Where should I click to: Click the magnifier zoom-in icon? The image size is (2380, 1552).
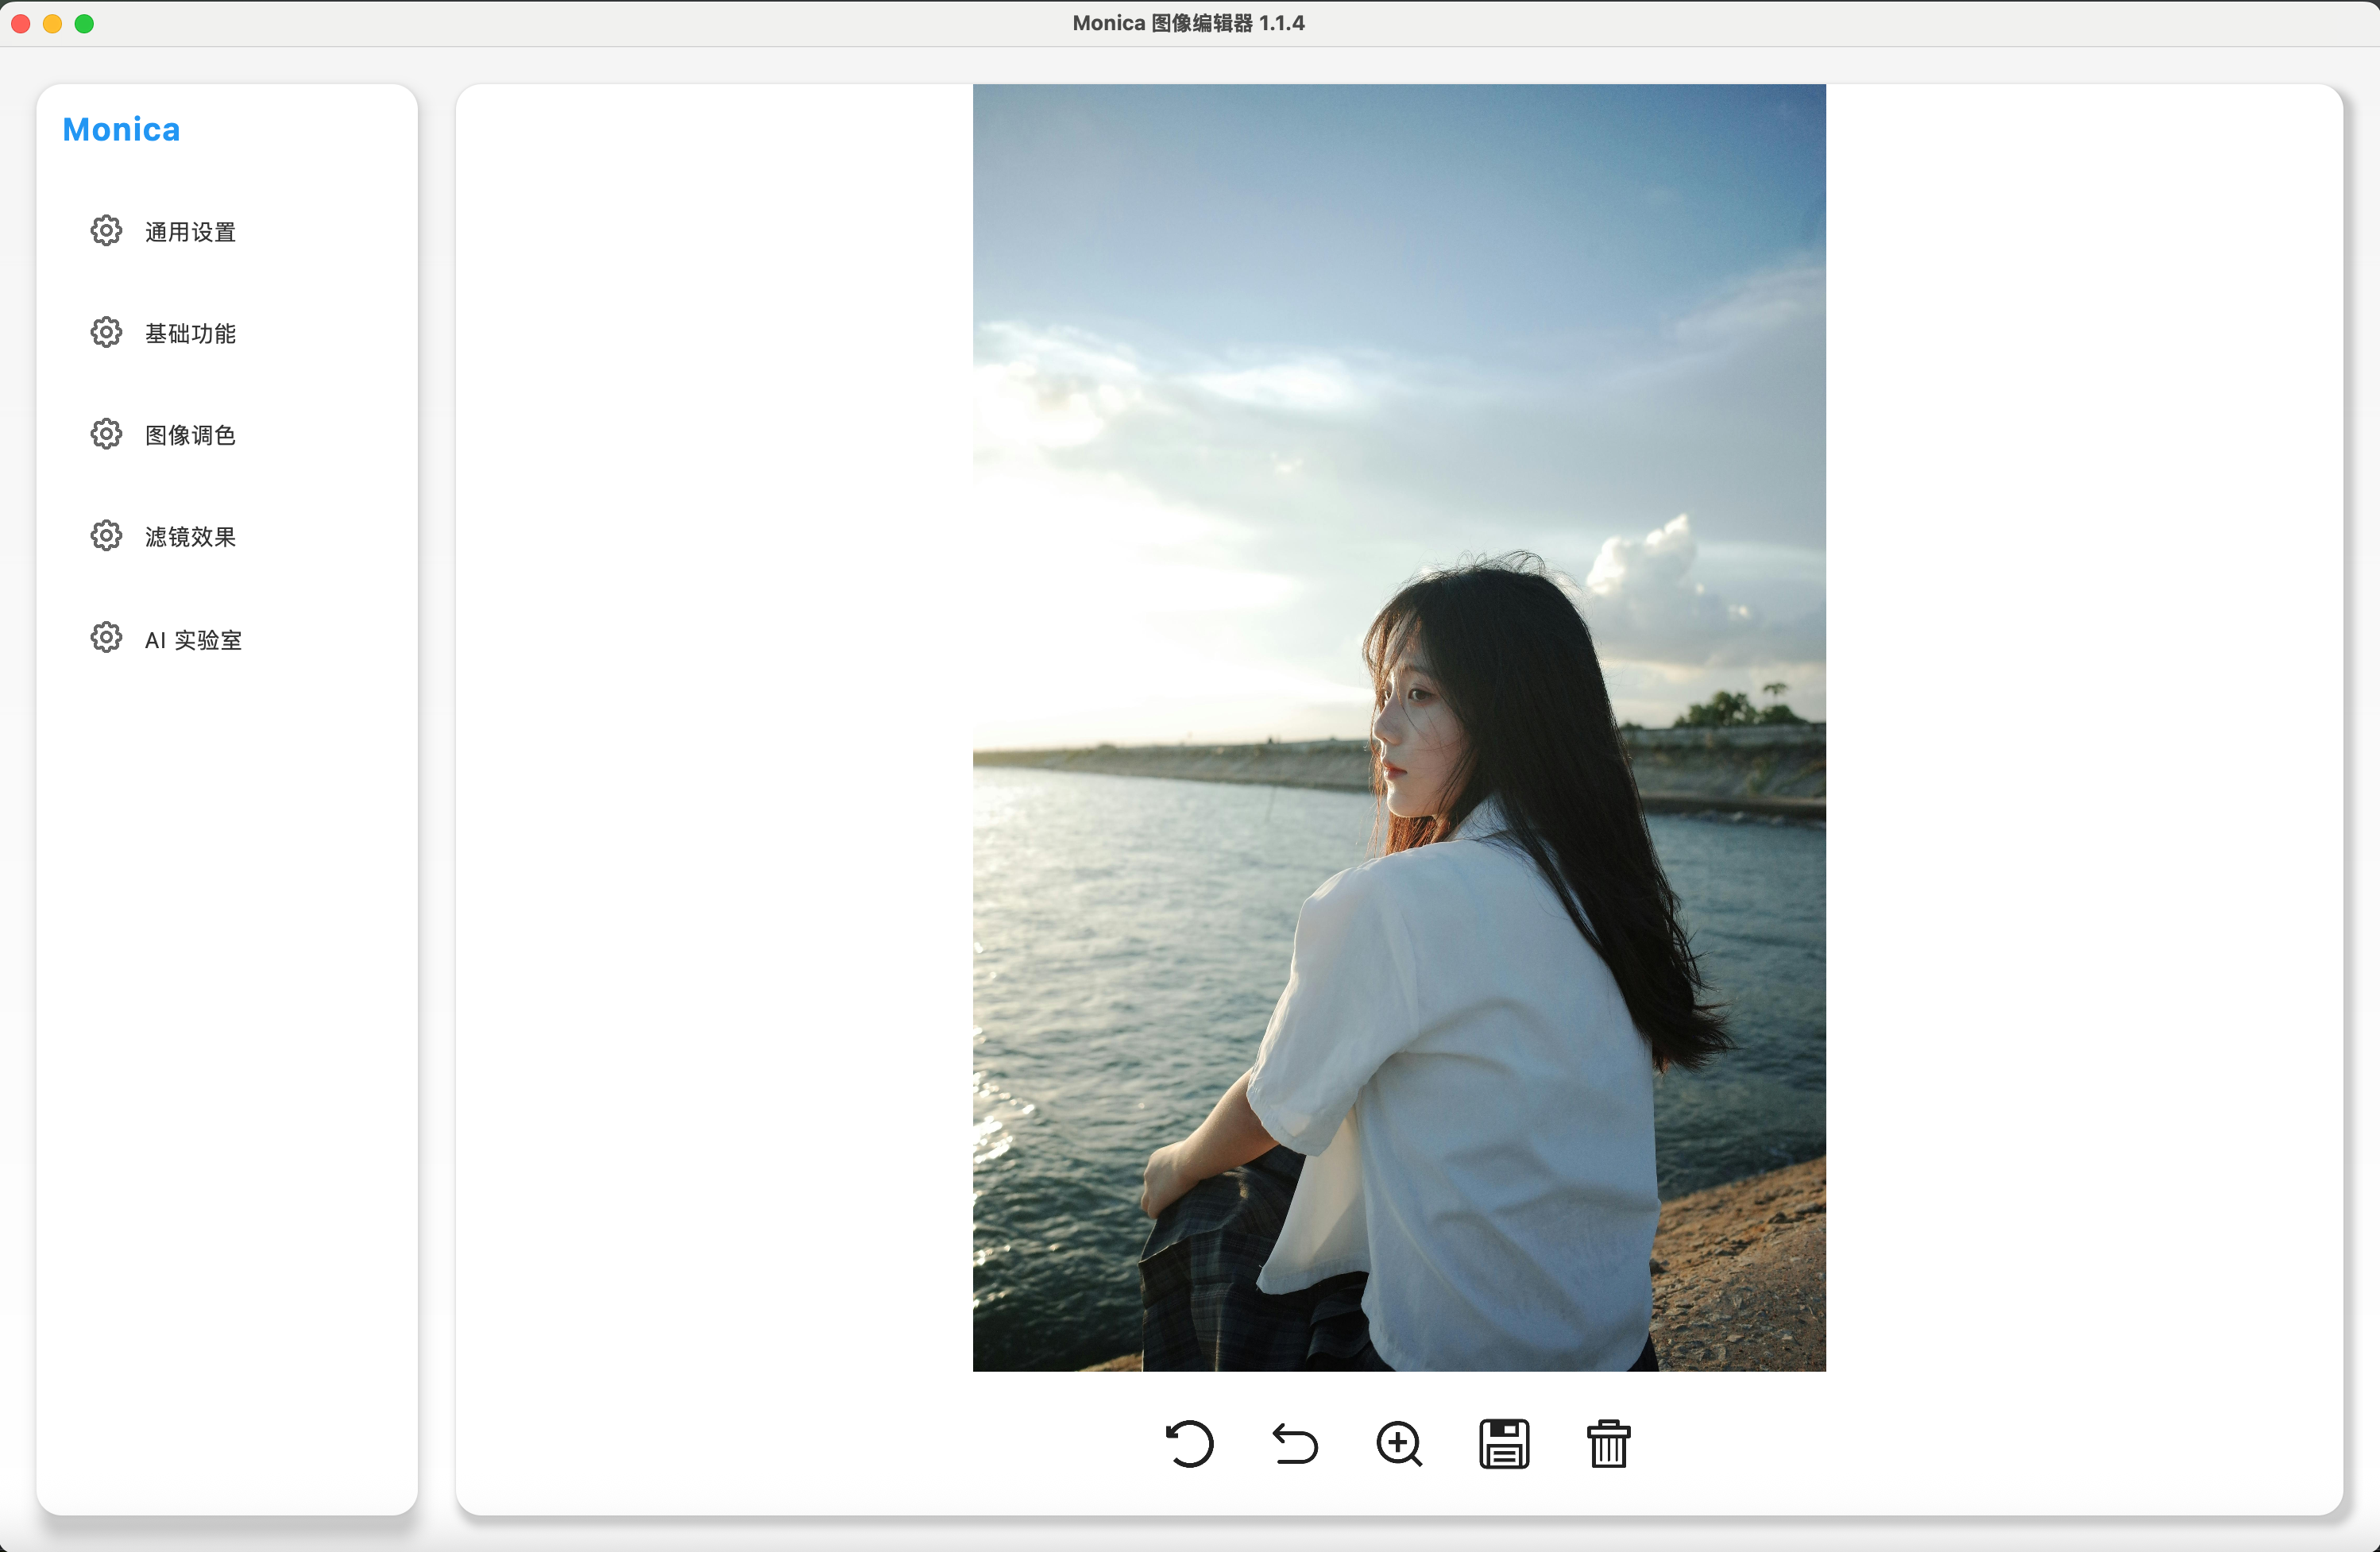(x=1399, y=1444)
